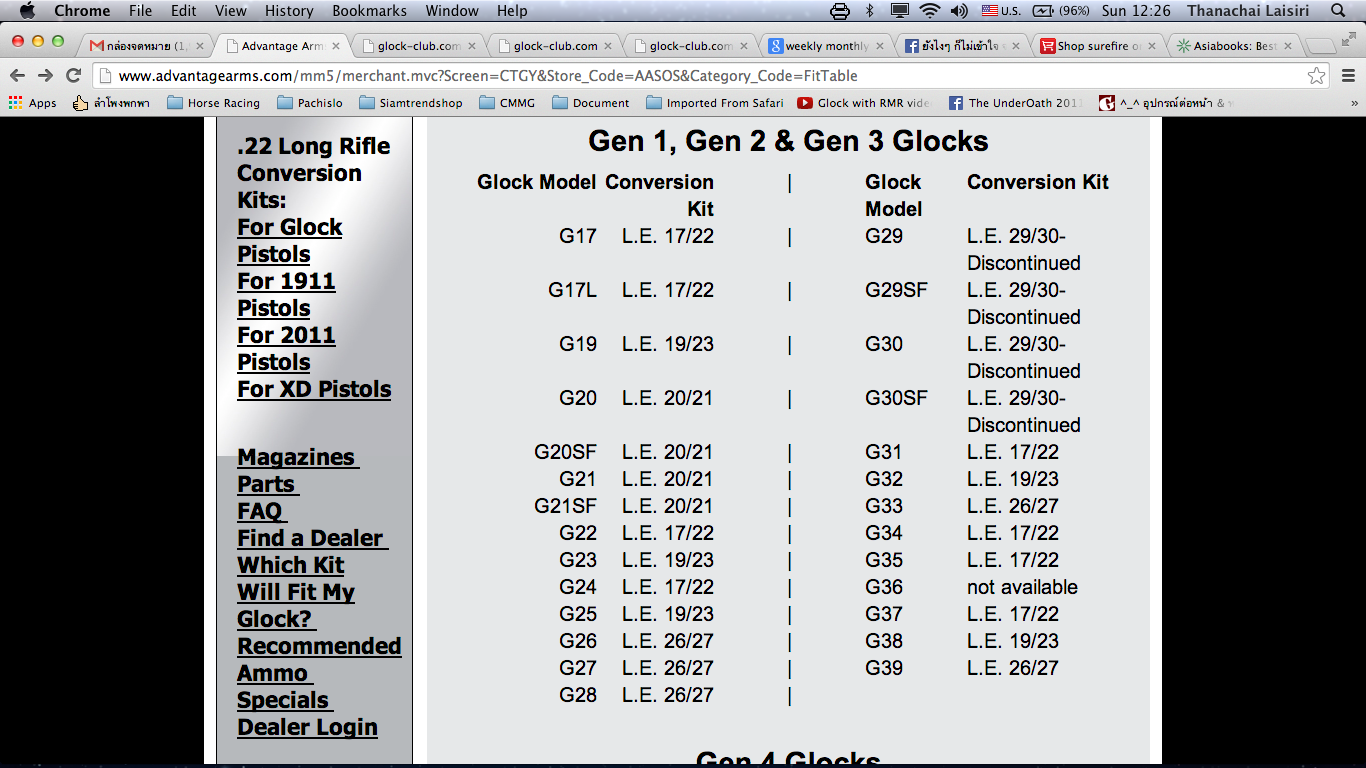Open the Thanachai Laisiri user menu

click(x=1250, y=11)
